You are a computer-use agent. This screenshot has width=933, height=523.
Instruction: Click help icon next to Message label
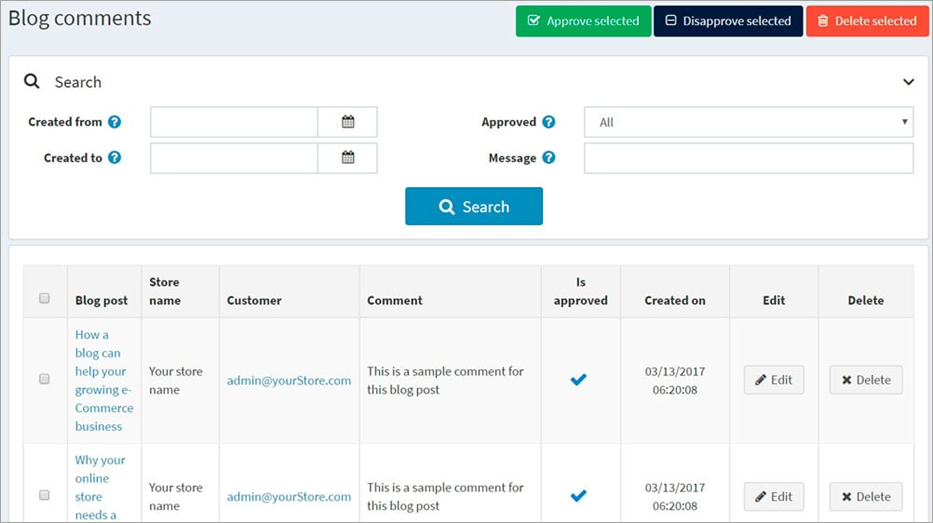[x=548, y=158]
